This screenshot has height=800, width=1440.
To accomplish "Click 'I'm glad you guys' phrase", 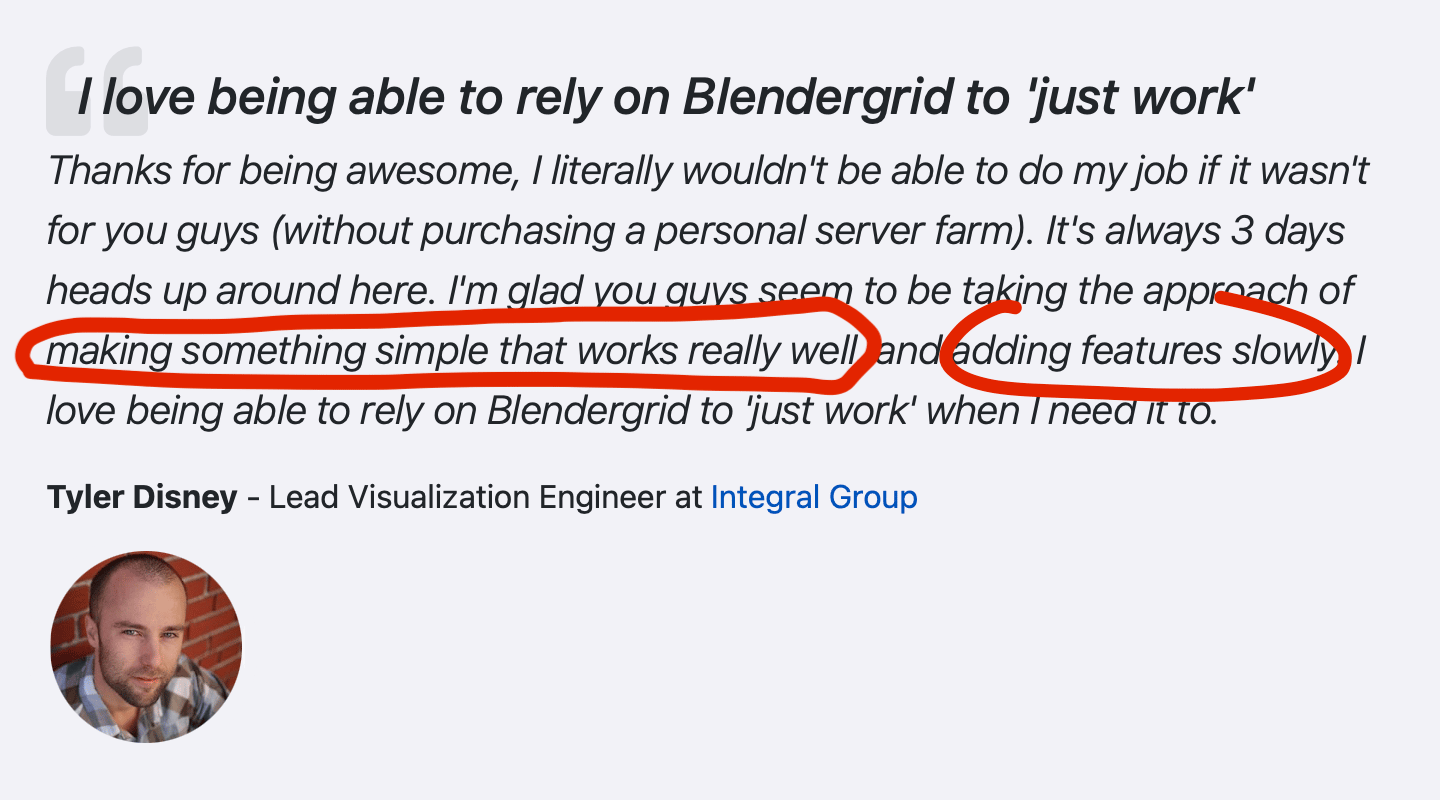I will (x=597, y=292).
